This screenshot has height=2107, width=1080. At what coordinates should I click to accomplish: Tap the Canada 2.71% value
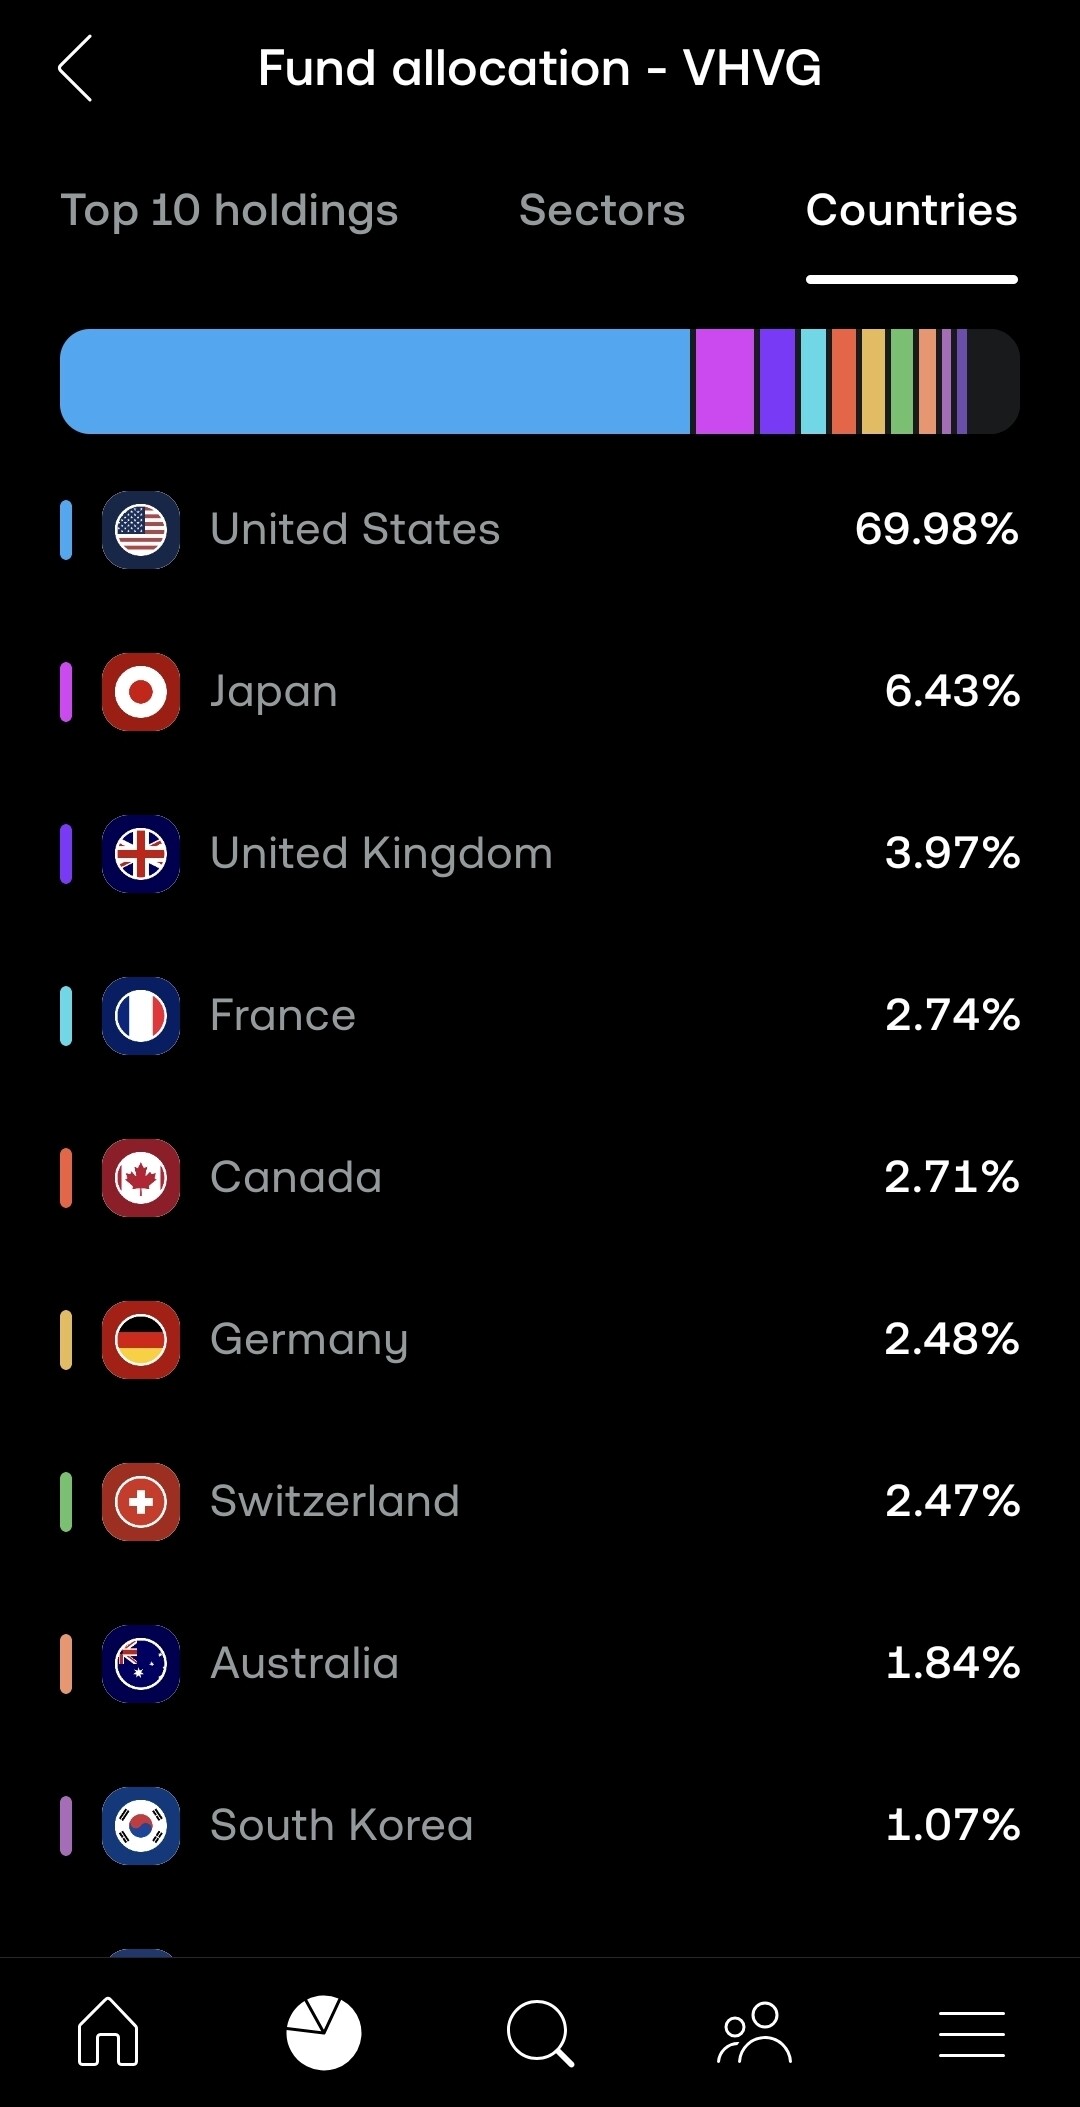pyautogui.click(x=951, y=1177)
